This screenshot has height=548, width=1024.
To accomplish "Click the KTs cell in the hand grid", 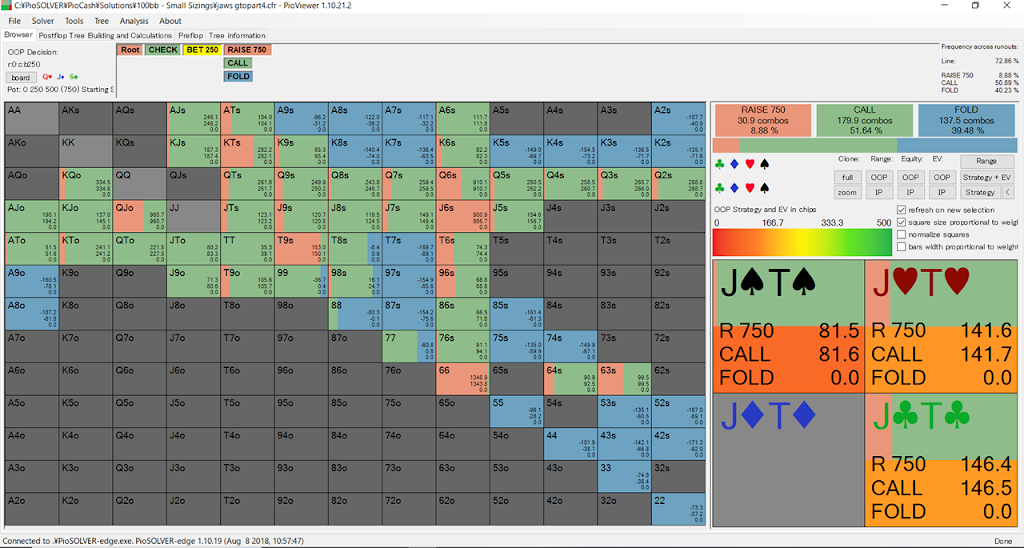I will pos(247,151).
